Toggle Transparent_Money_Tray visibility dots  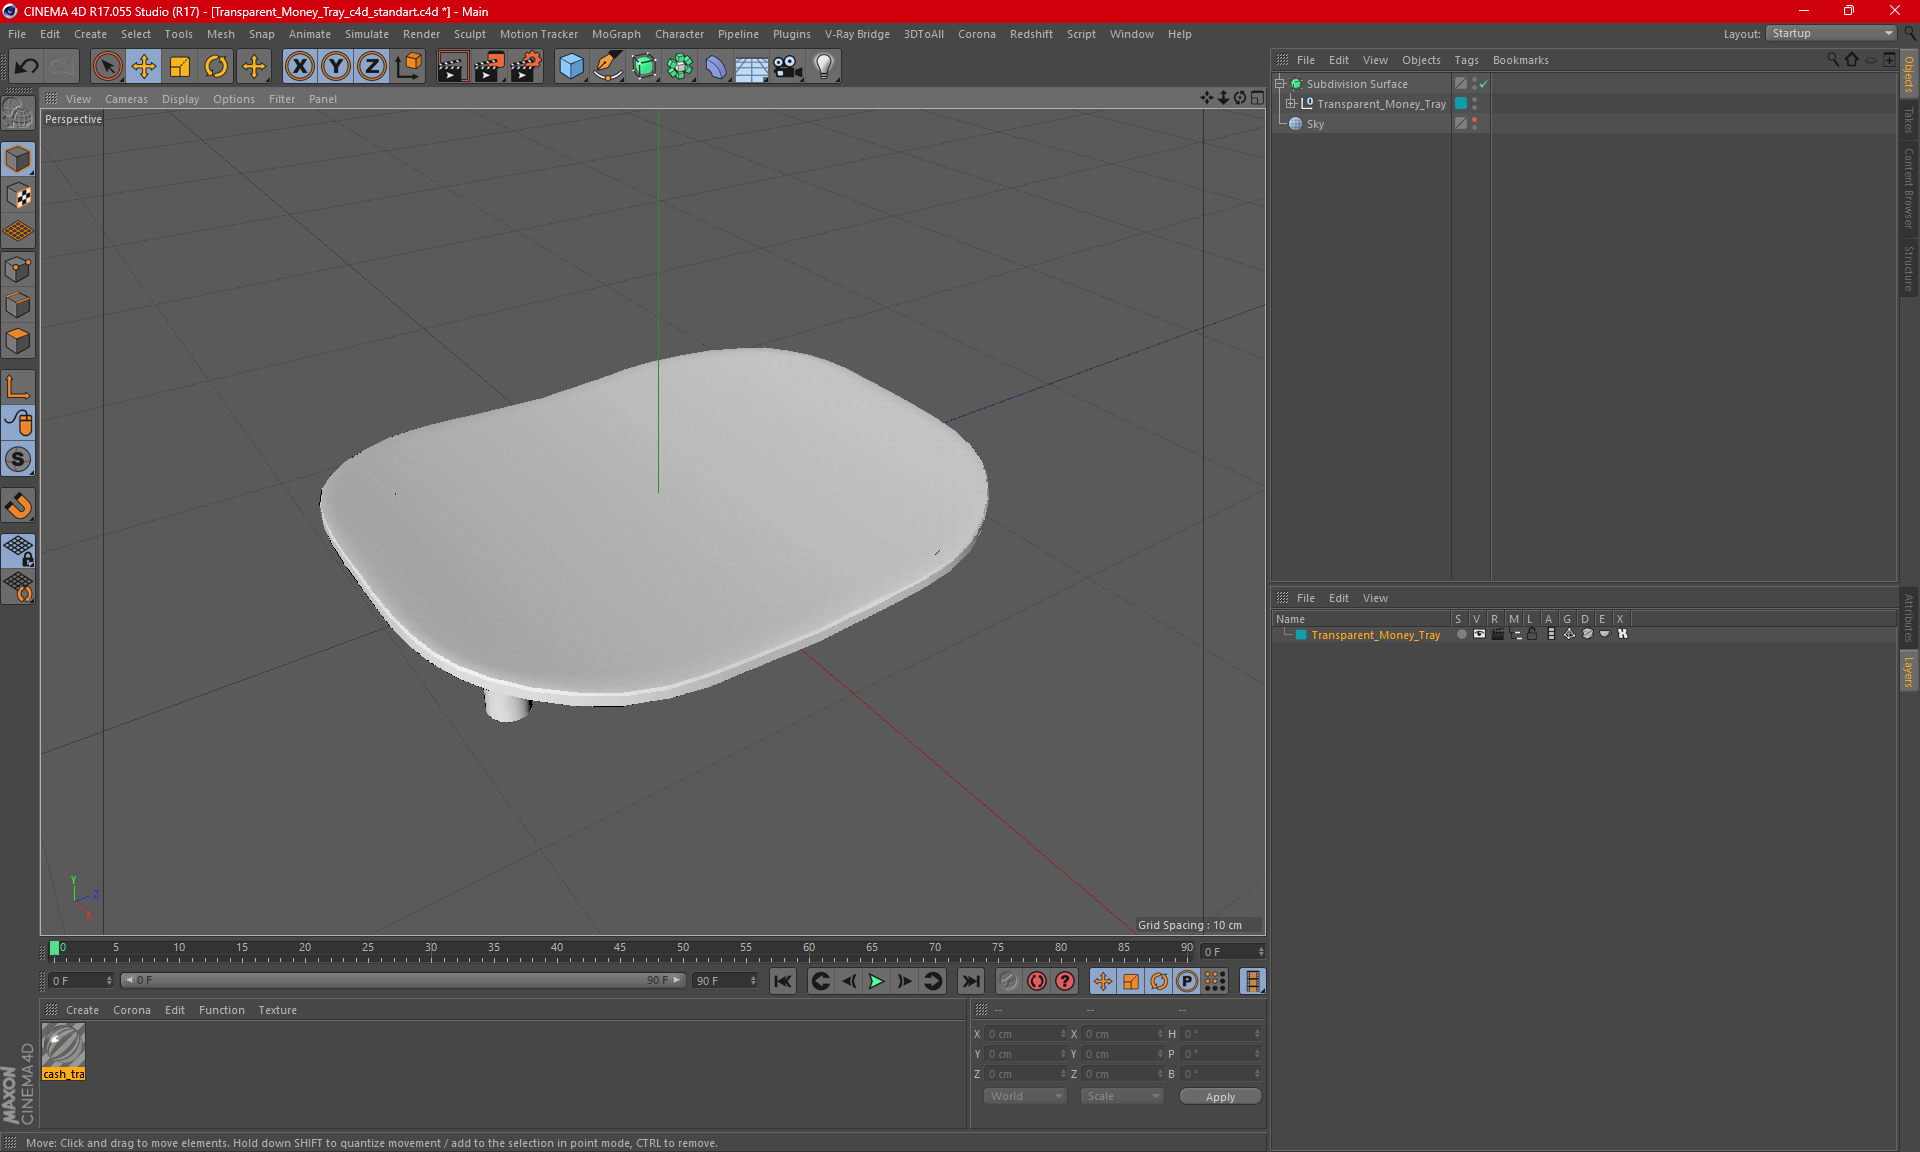pos(1475,104)
